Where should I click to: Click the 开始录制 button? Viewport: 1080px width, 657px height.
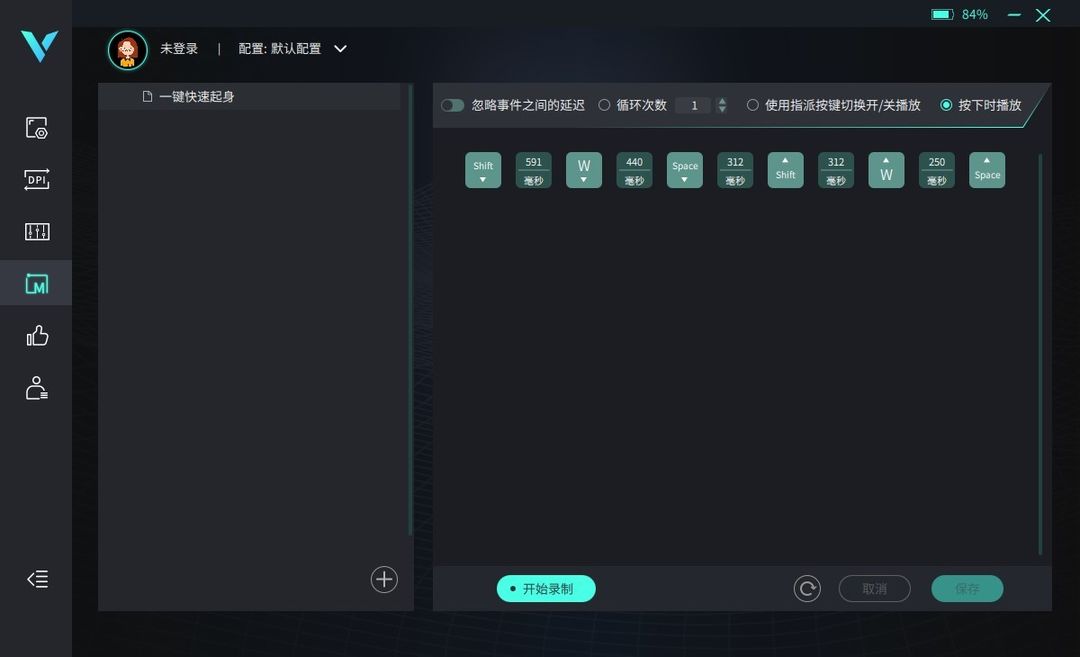click(x=546, y=589)
